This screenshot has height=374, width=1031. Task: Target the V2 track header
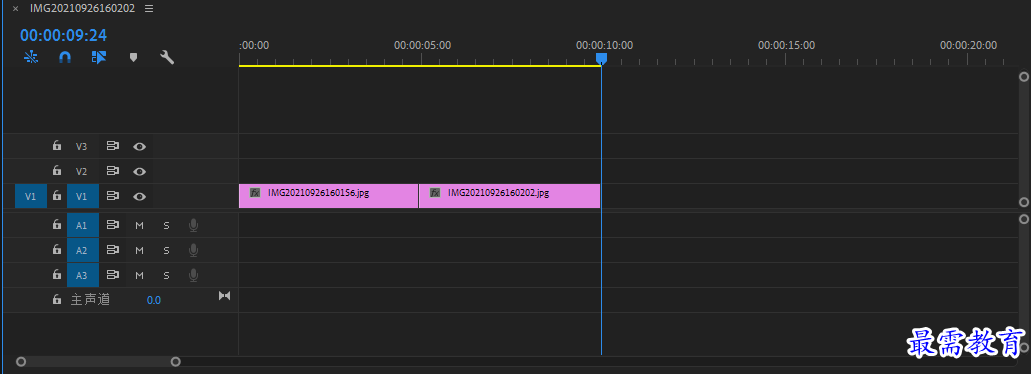pos(82,172)
